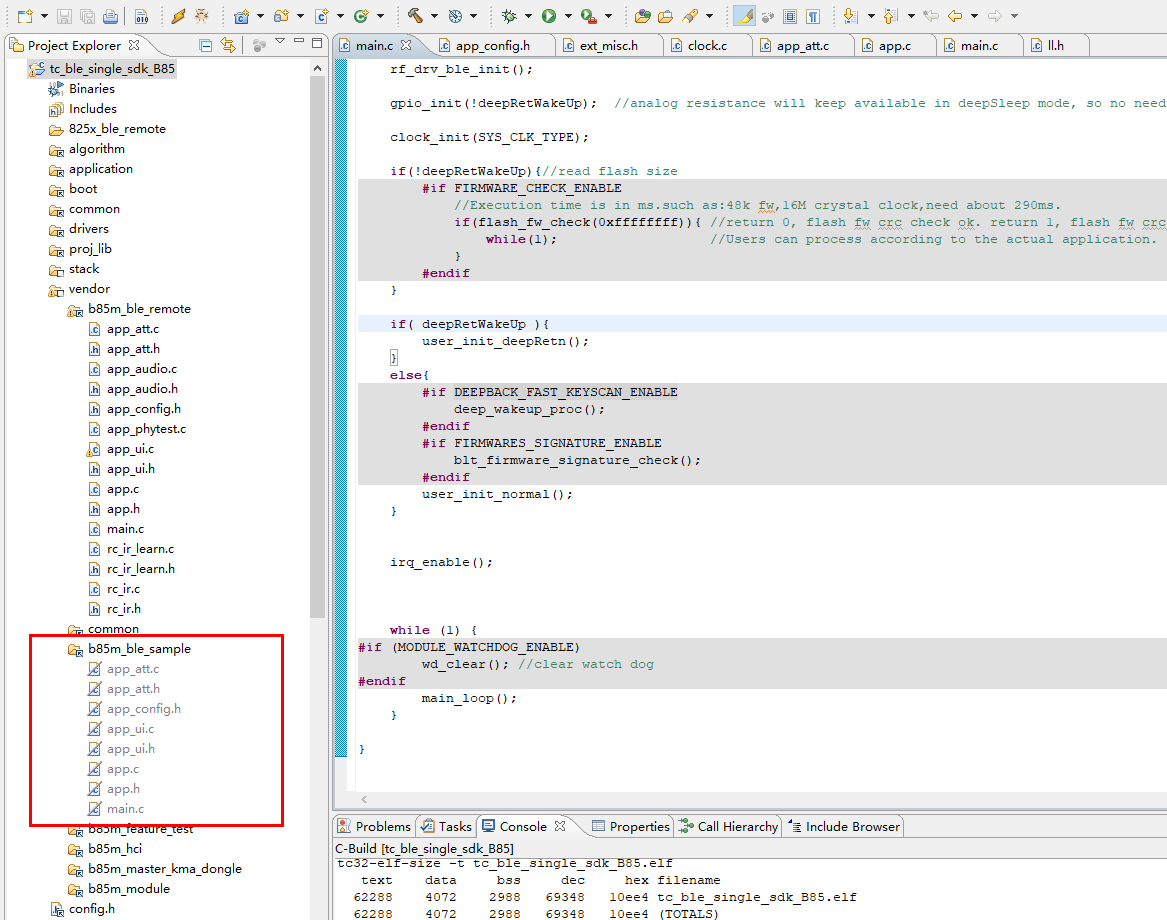The height and width of the screenshot is (920, 1167).
Task: Switch to the clock.c editor tab
Action: (707, 45)
